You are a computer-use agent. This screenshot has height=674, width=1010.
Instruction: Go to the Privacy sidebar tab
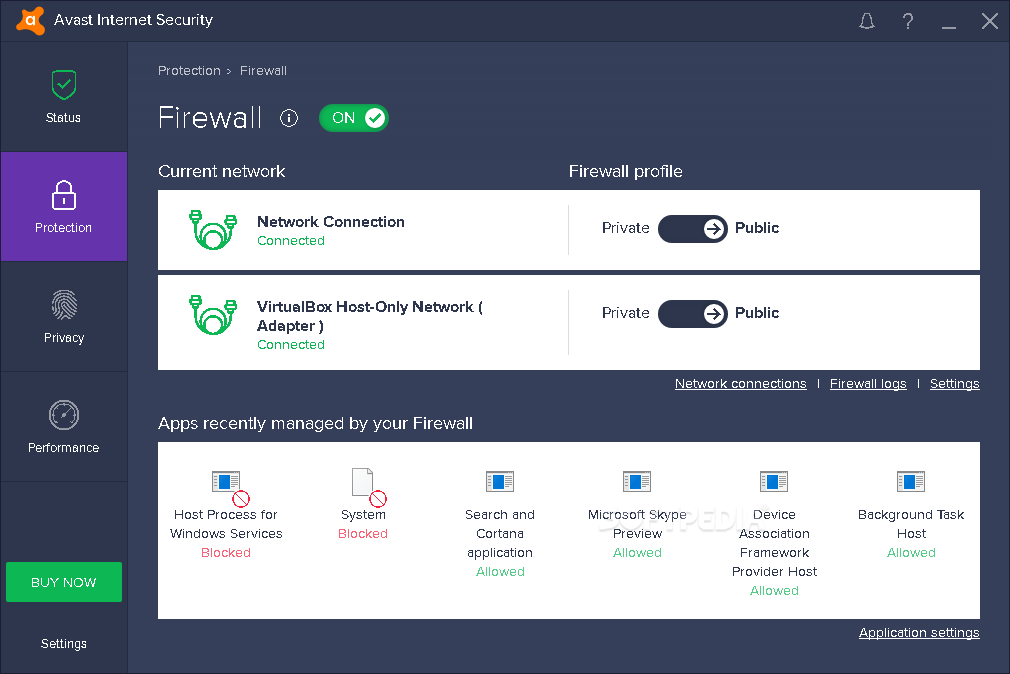(64, 316)
